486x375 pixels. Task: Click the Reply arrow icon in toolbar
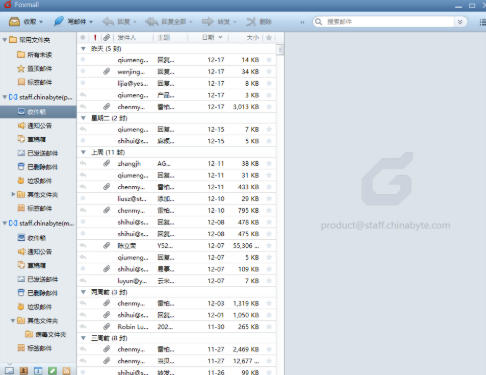pyautogui.click(x=108, y=22)
